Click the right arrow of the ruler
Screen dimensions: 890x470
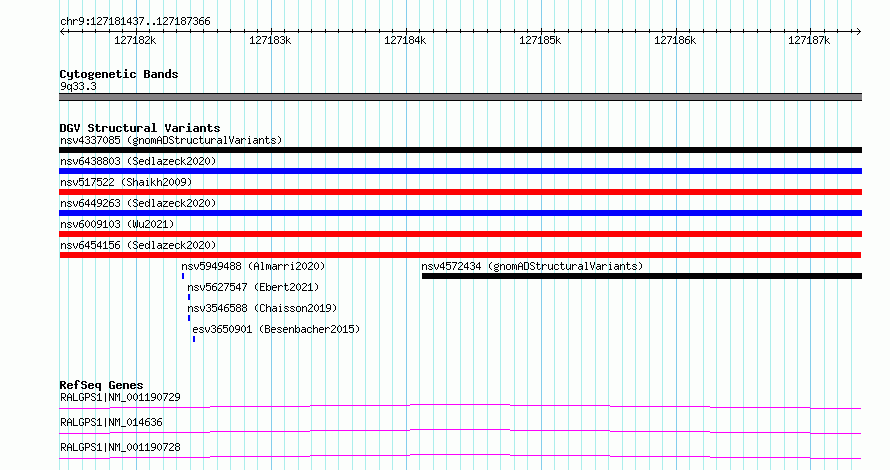858,31
